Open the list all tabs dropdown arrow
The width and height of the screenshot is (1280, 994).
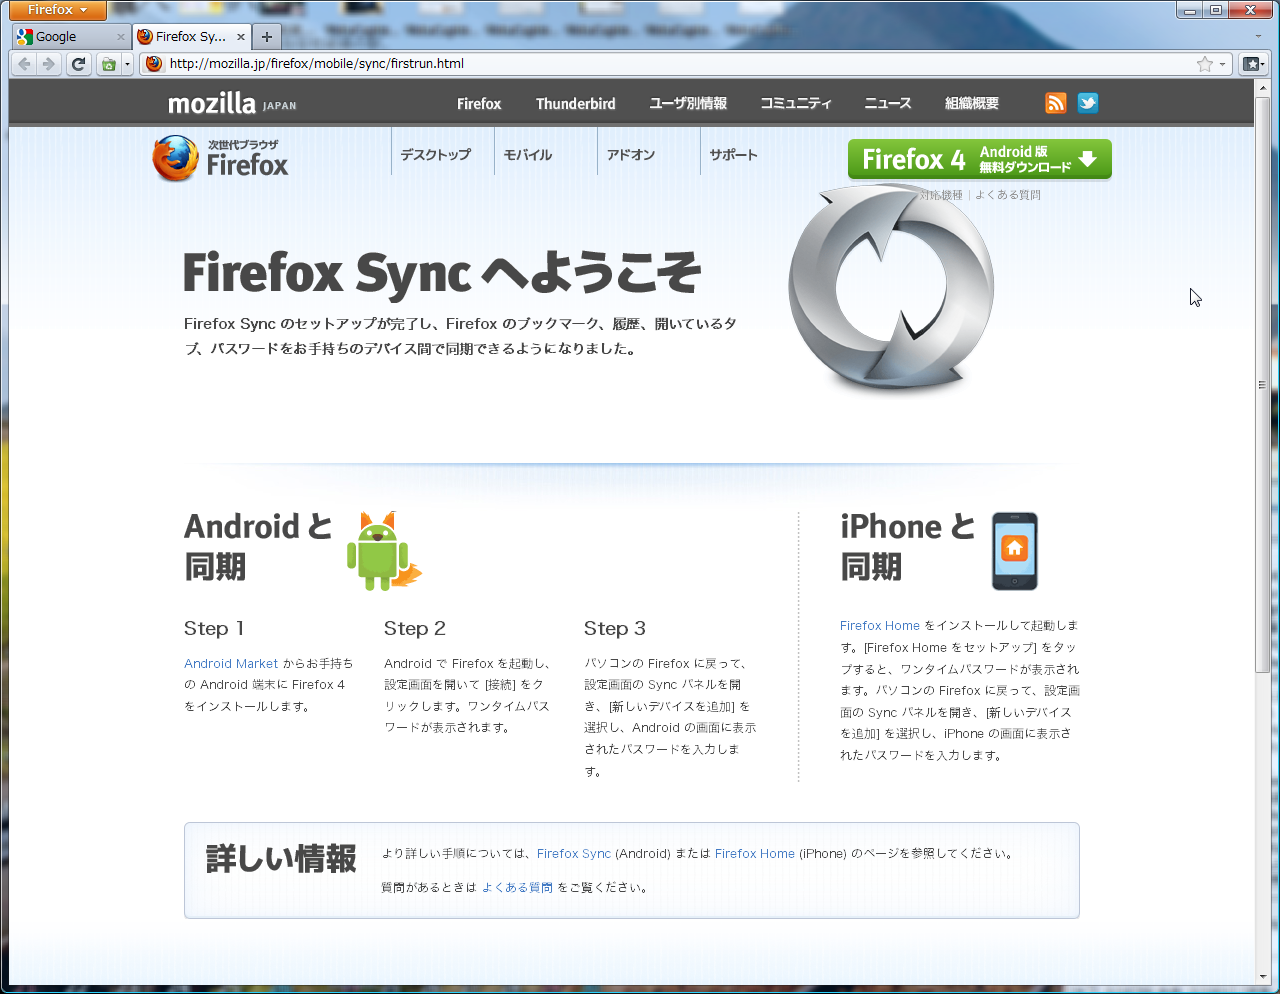click(1258, 37)
